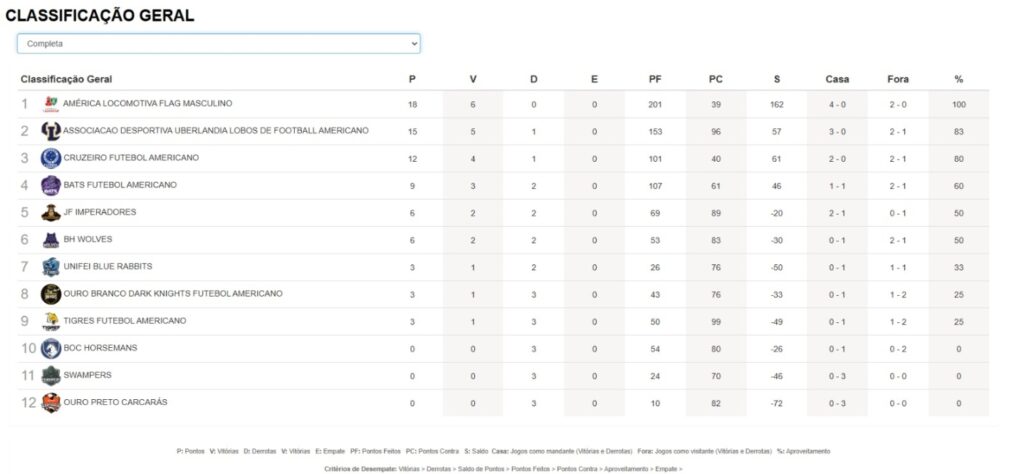Click the Bats Futebol Americano logo
The width and height of the screenshot is (1024, 474).
click(x=50, y=185)
